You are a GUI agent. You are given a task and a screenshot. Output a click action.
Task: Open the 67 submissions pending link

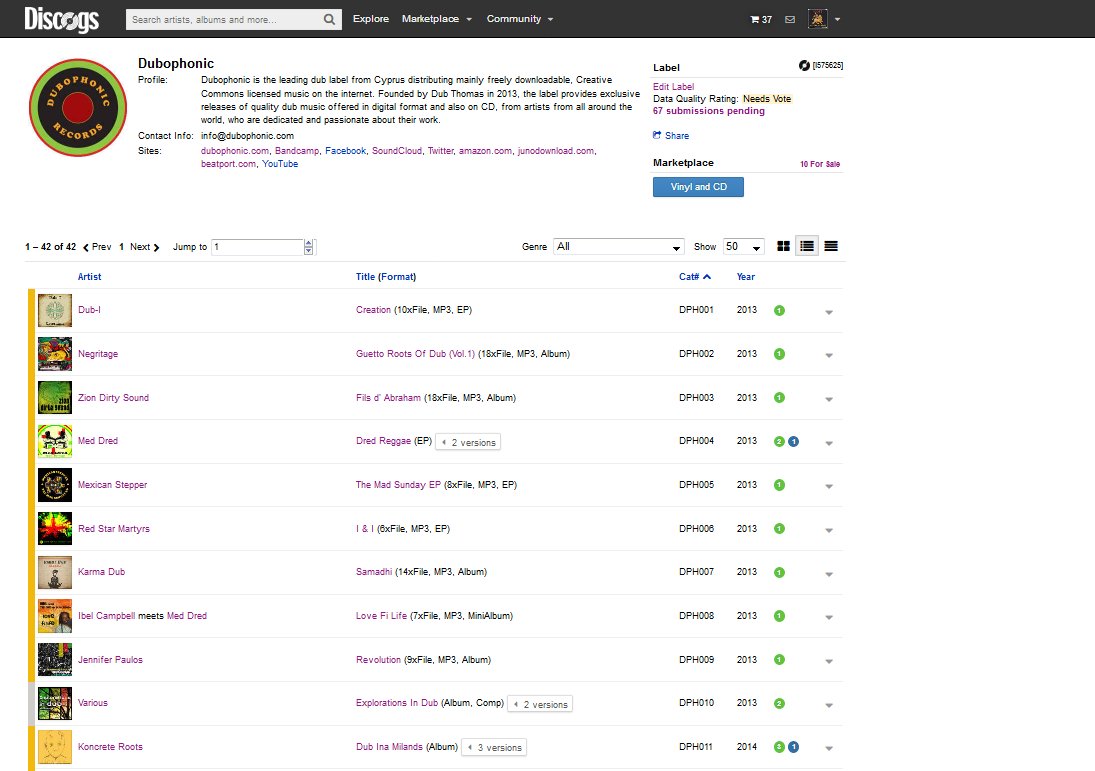(x=709, y=110)
